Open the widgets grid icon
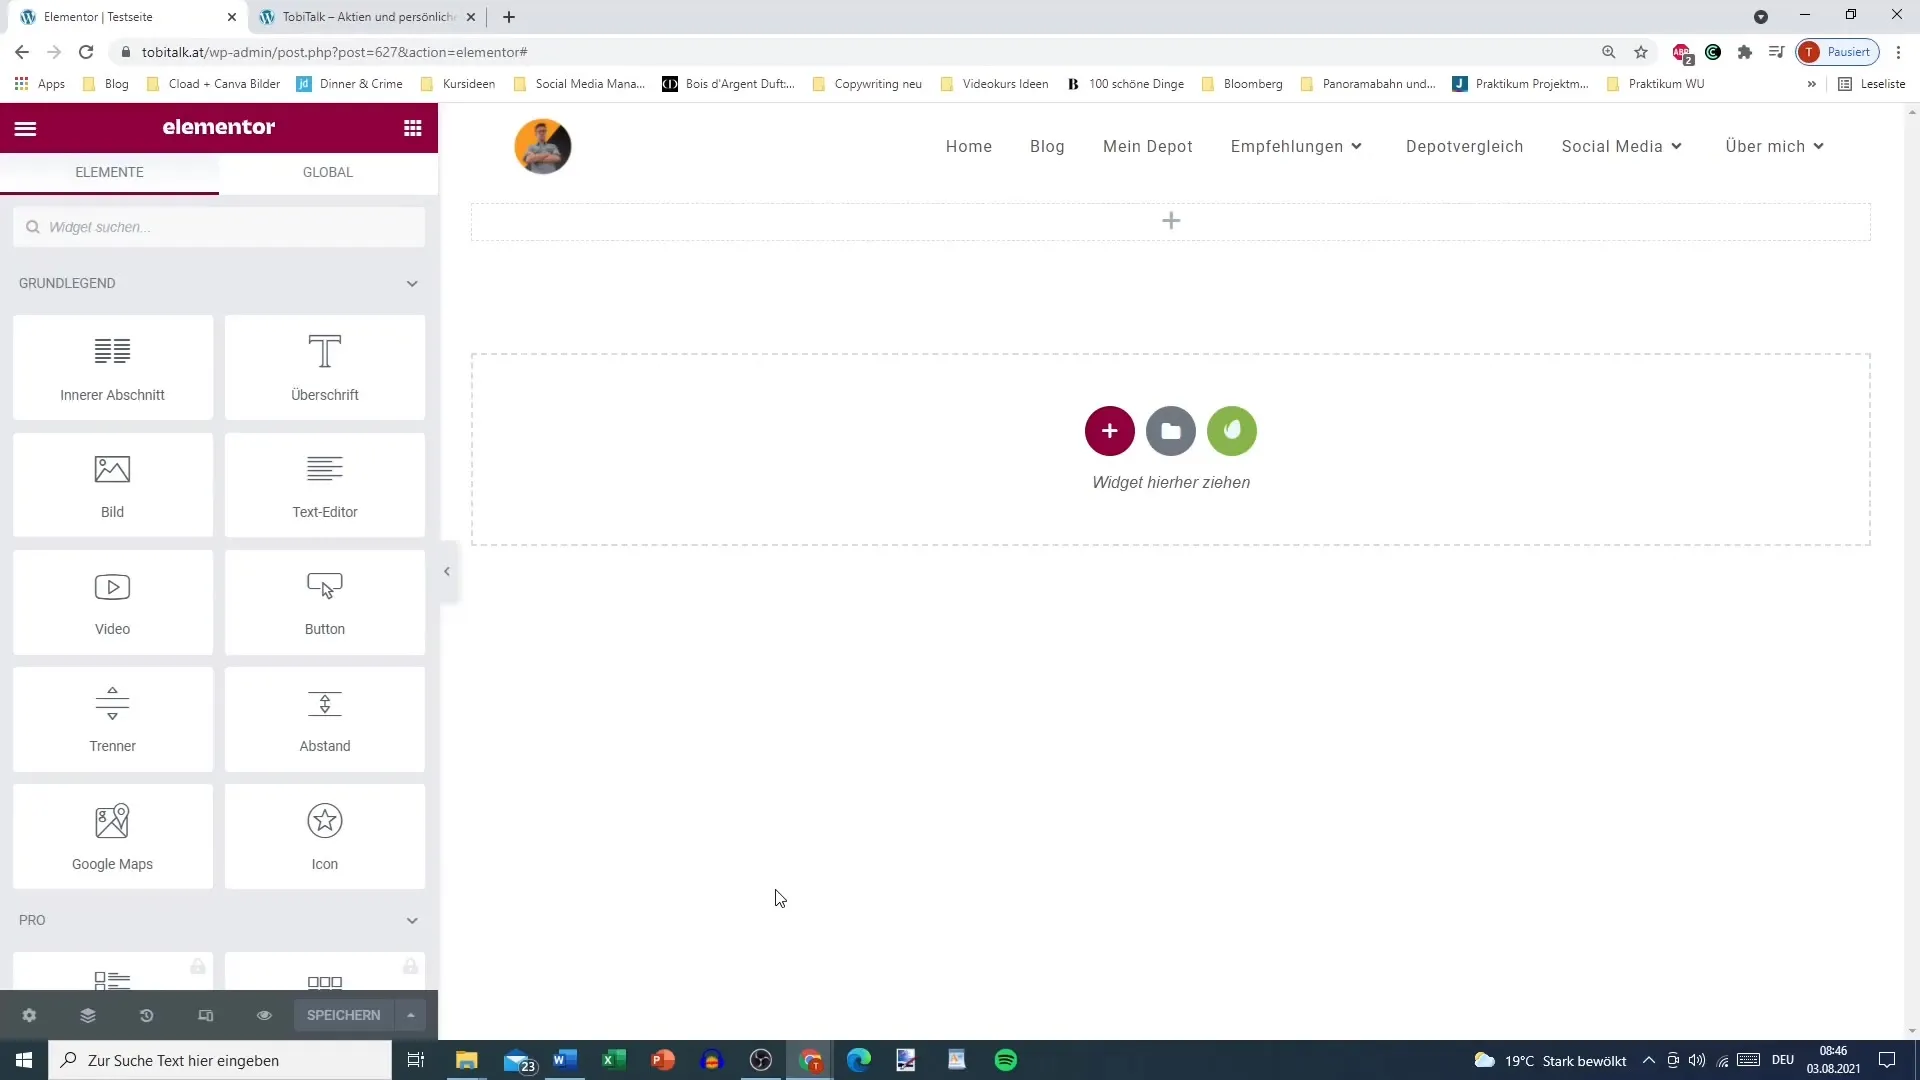Viewport: 1920px width, 1080px height. [x=412, y=128]
